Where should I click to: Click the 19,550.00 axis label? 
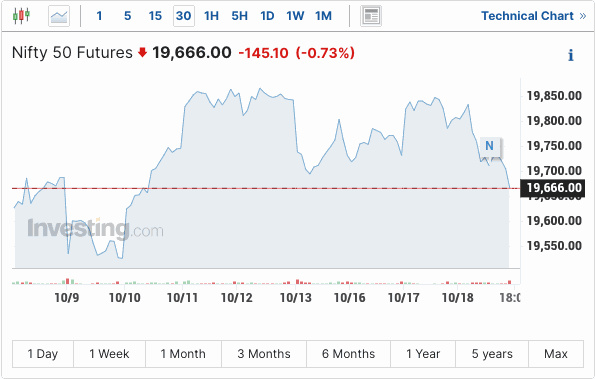tap(554, 246)
